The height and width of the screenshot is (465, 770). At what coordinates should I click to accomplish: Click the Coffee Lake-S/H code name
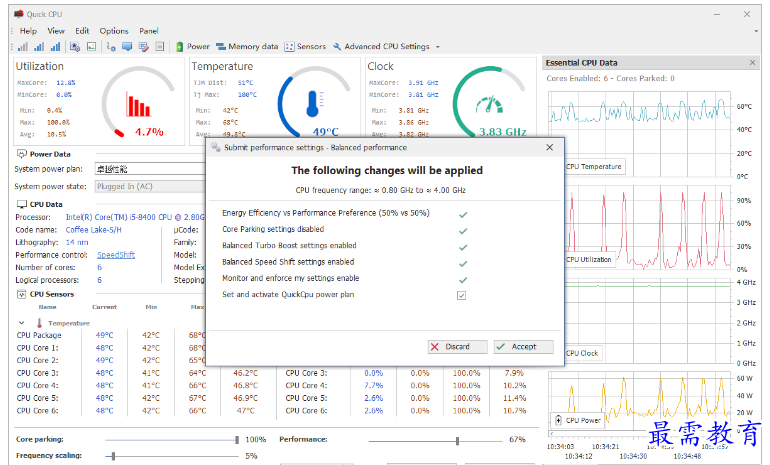(x=93, y=230)
